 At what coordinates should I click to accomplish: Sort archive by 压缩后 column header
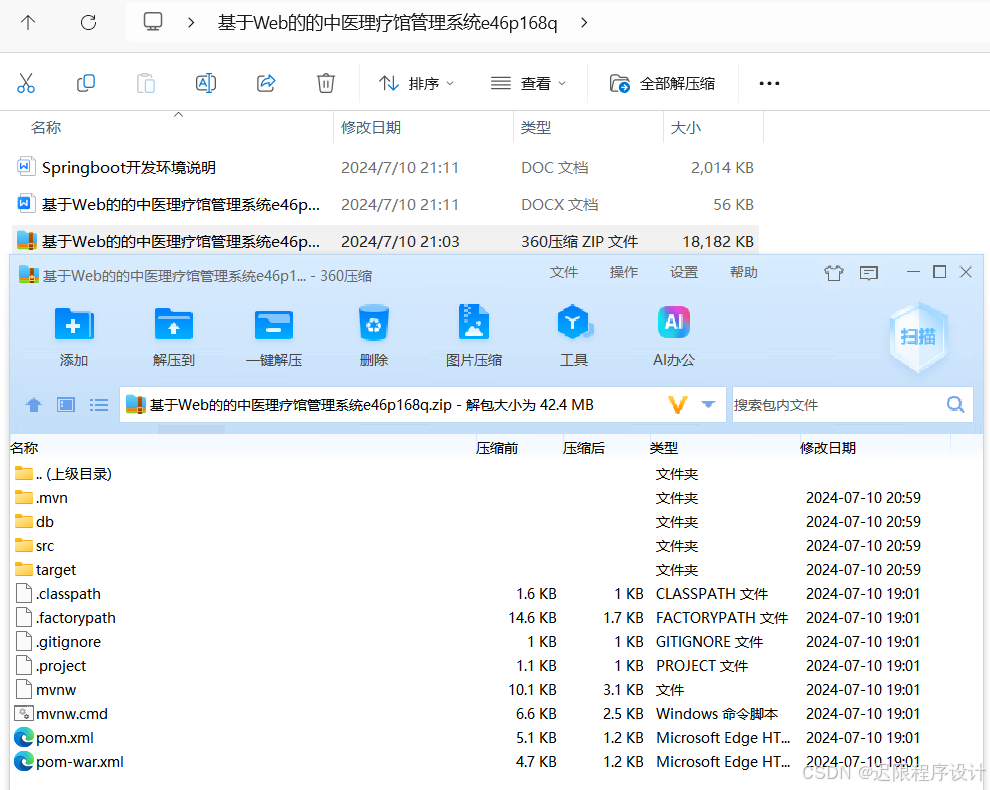click(x=584, y=448)
